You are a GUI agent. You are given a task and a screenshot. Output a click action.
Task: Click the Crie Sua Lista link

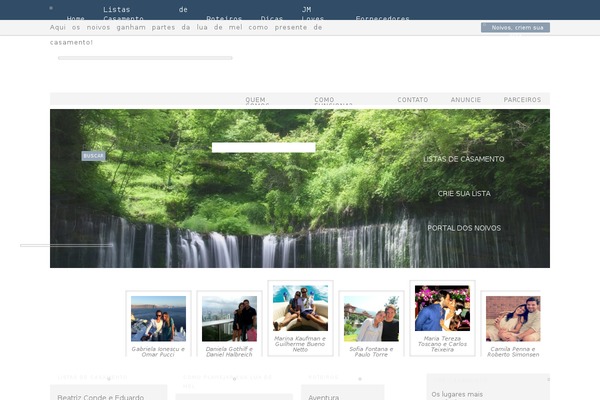464,193
